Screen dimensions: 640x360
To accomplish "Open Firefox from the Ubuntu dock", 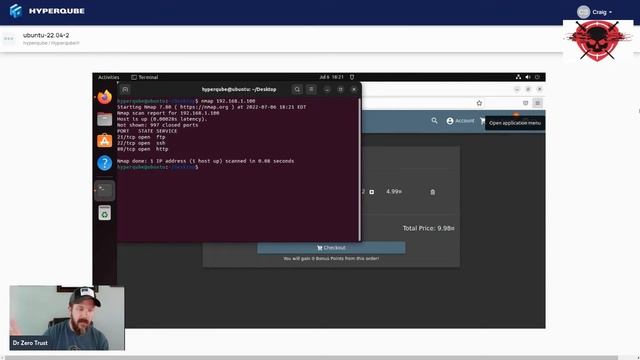I will [105, 97].
